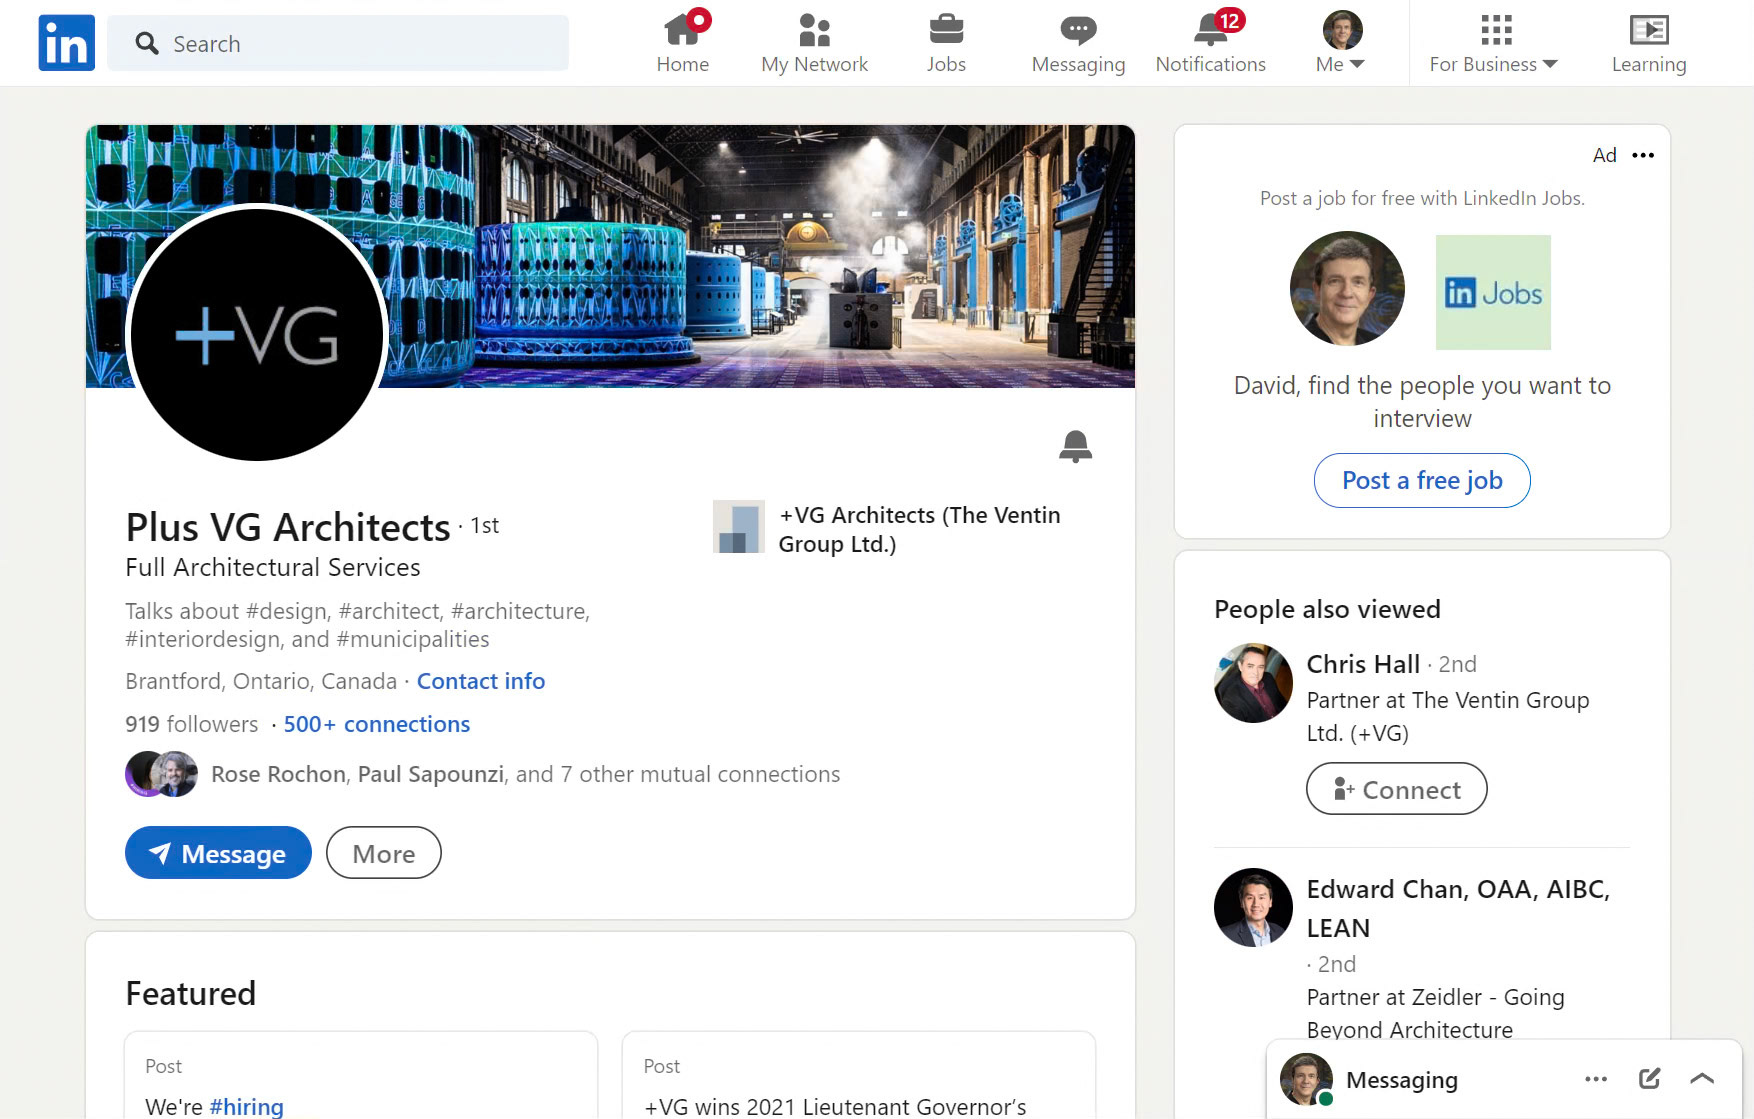Click Post a job for free ad text
The height and width of the screenshot is (1119, 1754).
pyautogui.click(x=1422, y=198)
